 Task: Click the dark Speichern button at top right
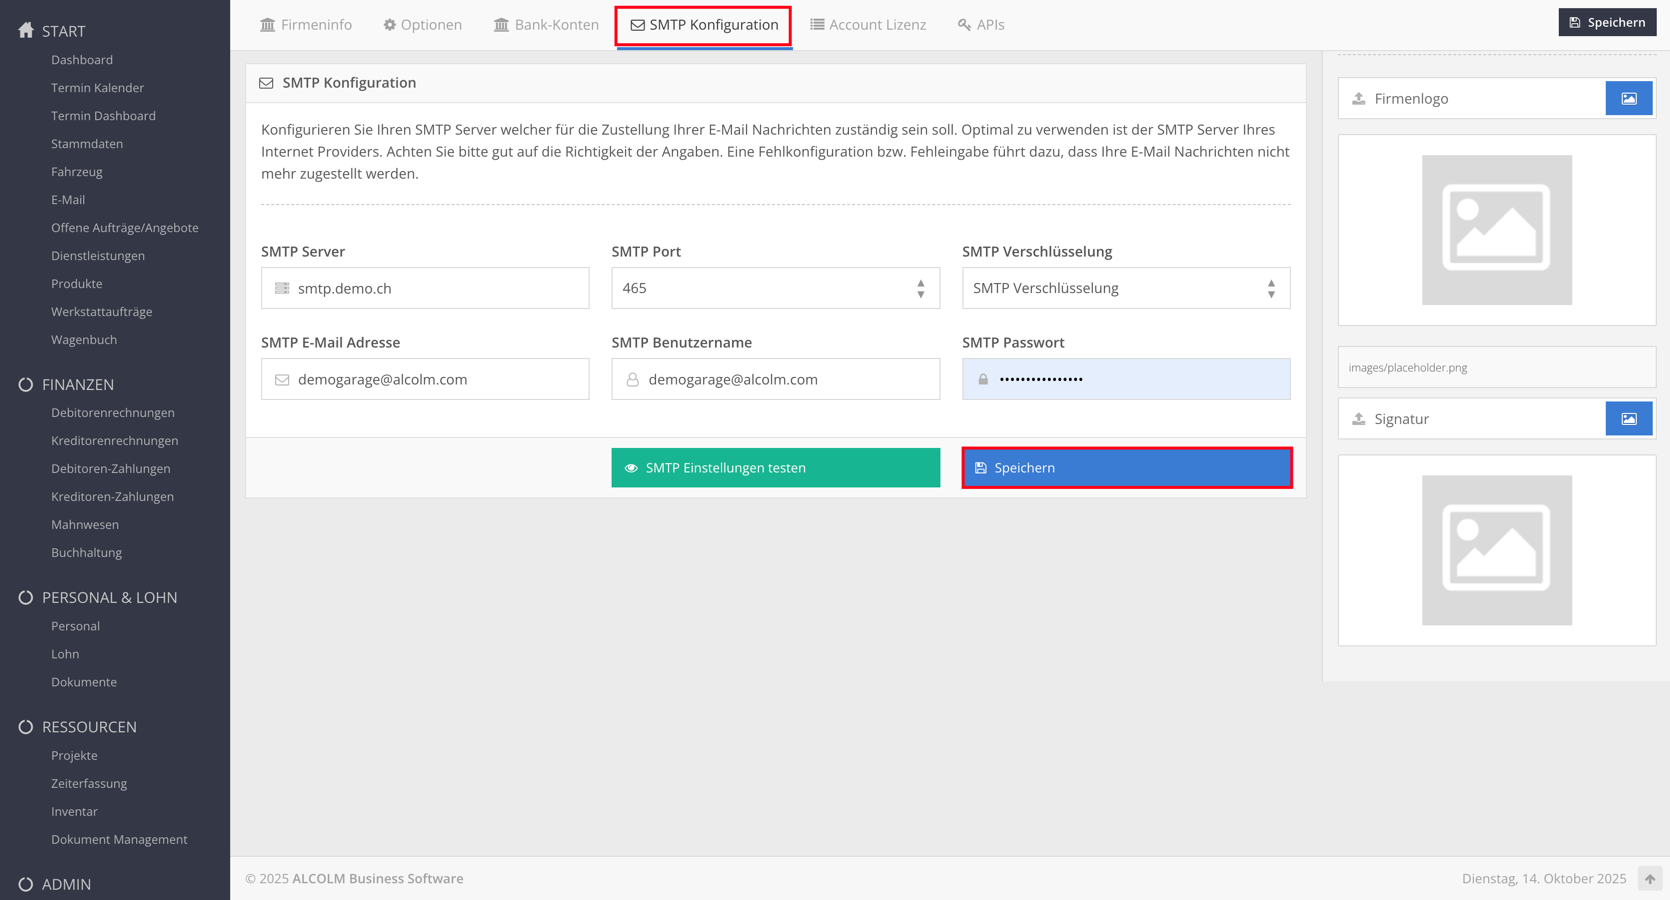[x=1606, y=22]
